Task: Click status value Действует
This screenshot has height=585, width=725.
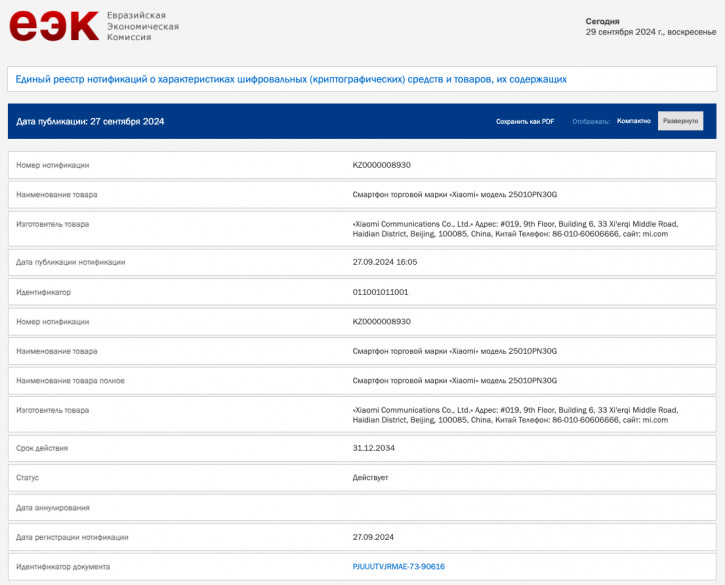Action: tap(370, 478)
